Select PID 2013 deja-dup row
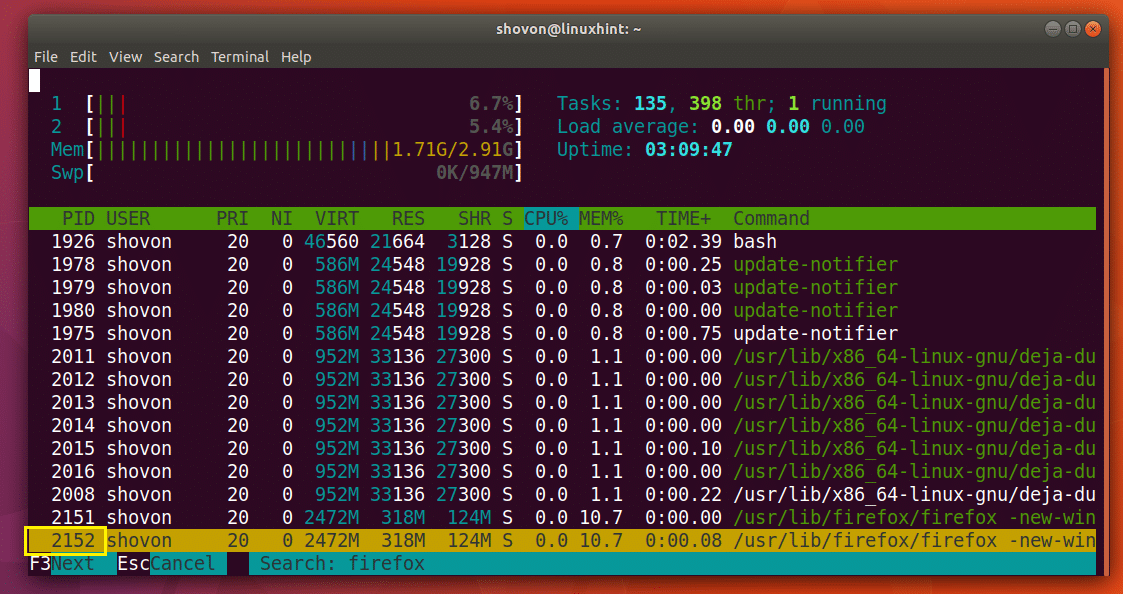 pos(562,402)
